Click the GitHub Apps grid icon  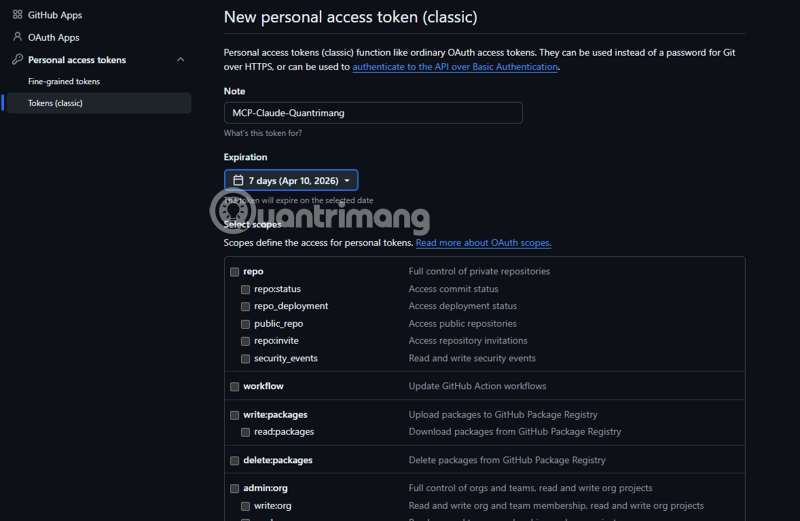(x=18, y=15)
